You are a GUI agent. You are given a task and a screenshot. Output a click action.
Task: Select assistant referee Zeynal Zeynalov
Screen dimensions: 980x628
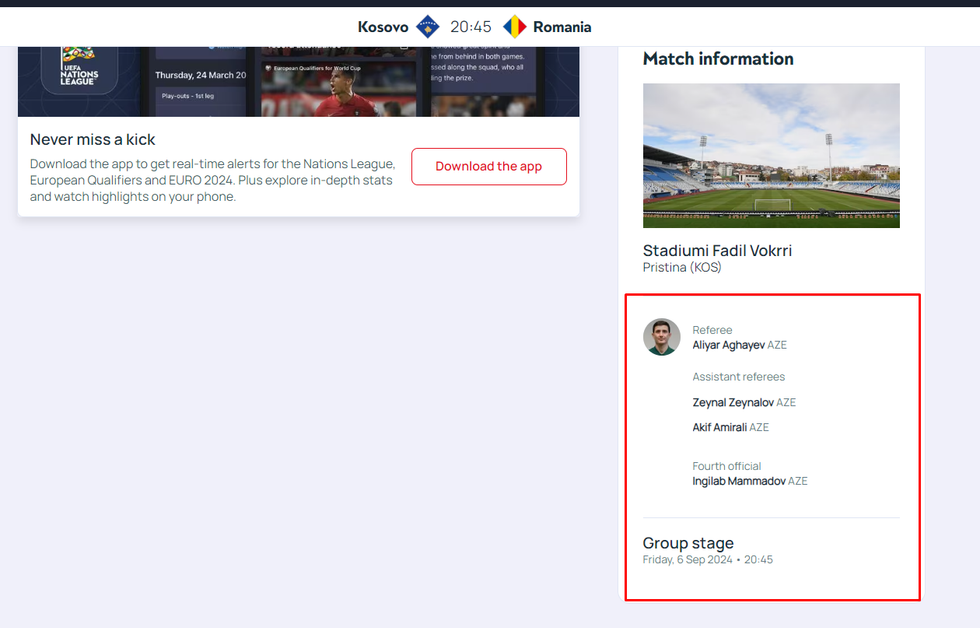(x=733, y=402)
